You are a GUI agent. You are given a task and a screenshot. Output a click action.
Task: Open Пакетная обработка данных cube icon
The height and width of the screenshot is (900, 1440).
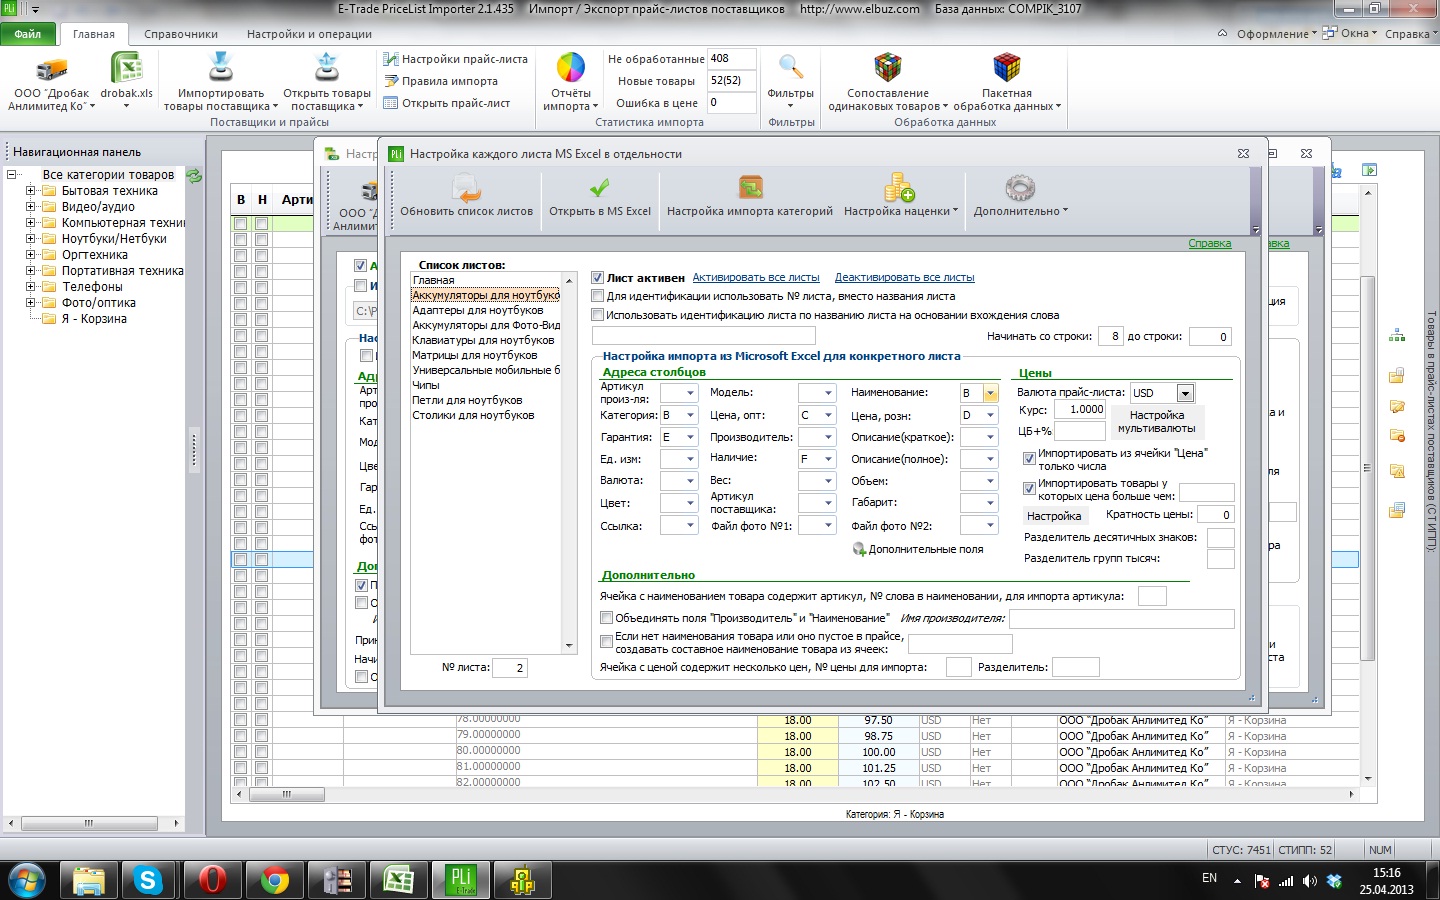point(1006,67)
